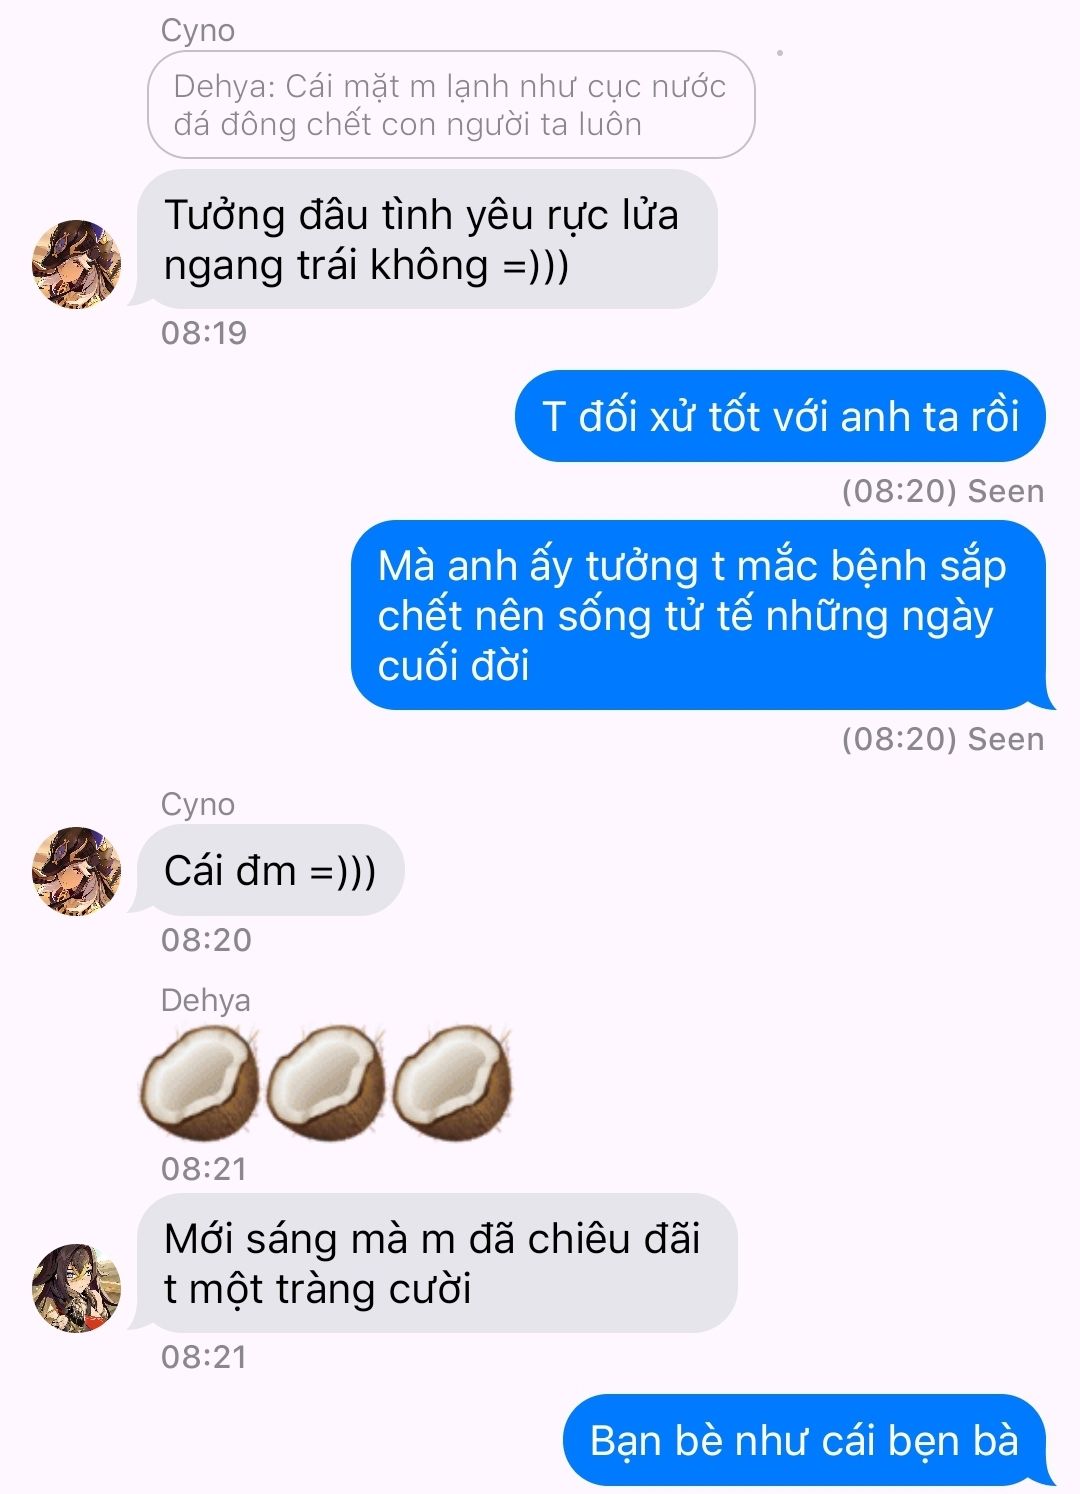Click the first coconut emoji
Viewport: 1080px width, 1494px height.
(199, 1083)
